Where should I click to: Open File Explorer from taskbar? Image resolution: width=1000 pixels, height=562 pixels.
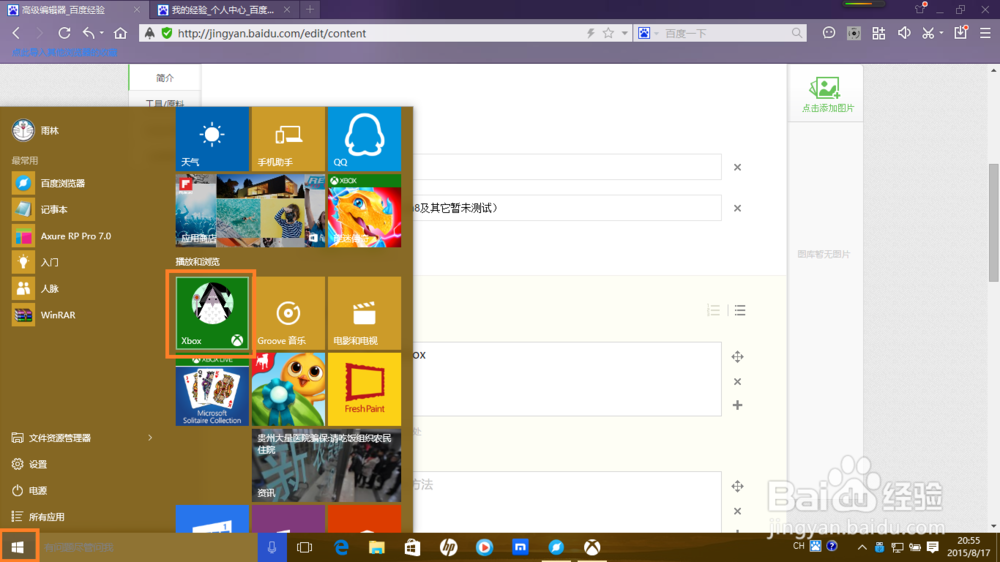click(377, 547)
